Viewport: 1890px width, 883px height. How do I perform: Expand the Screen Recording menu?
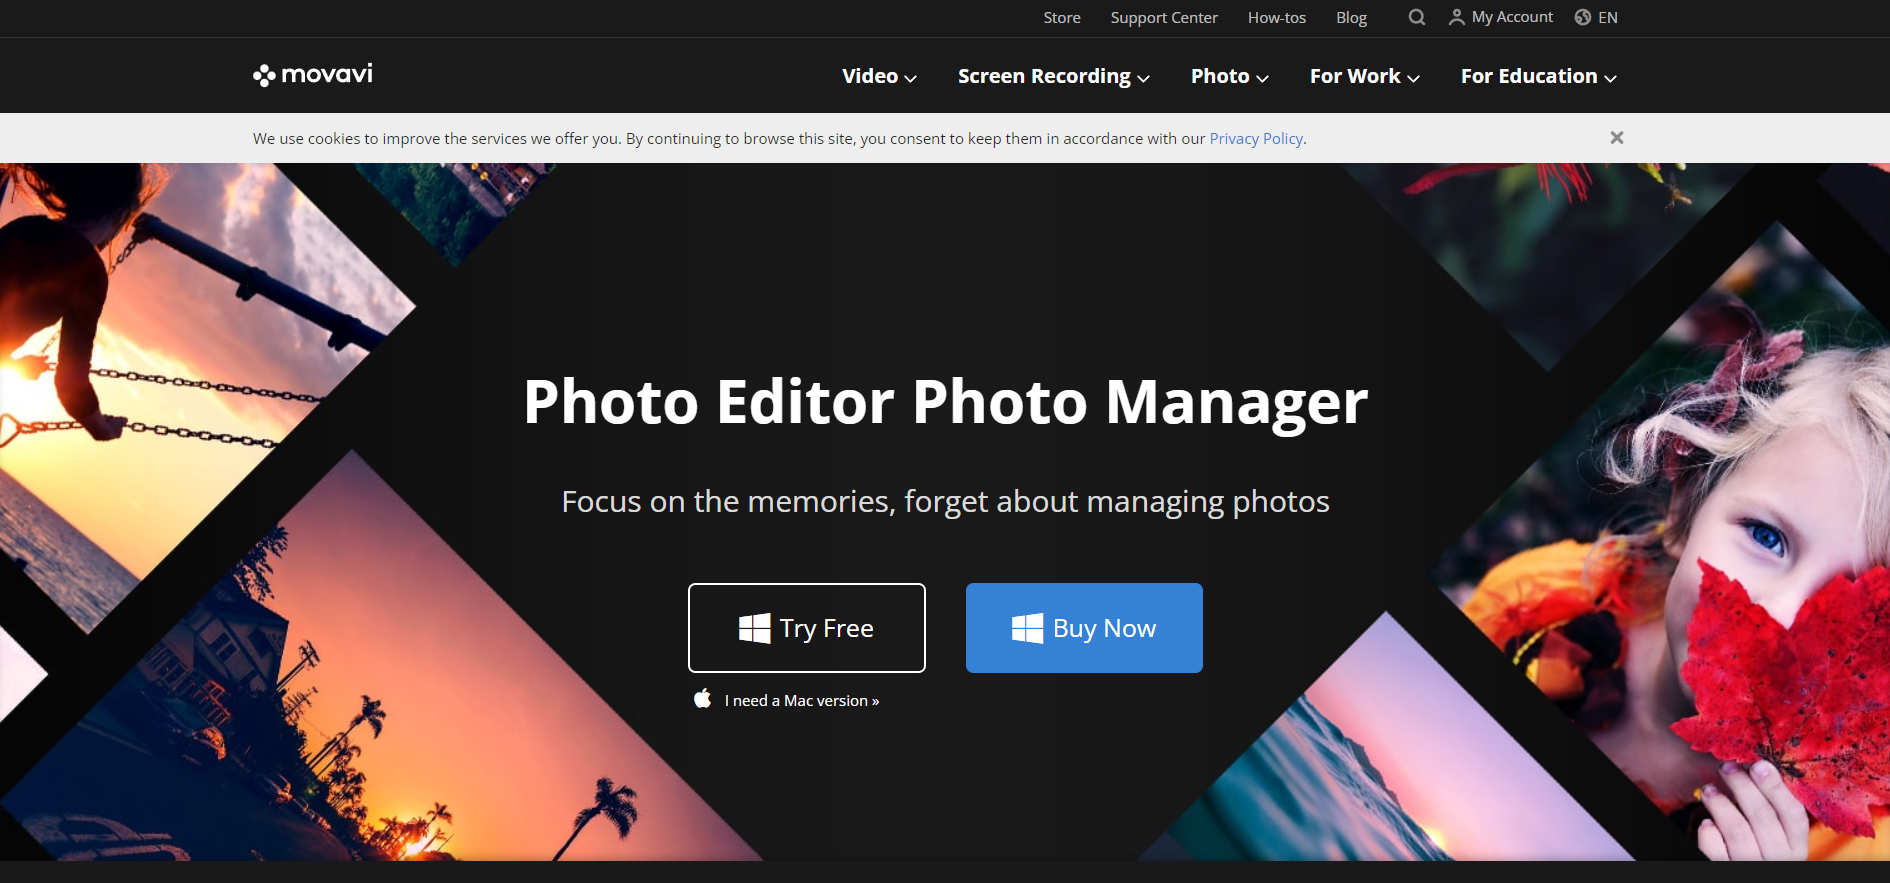(1053, 77)
